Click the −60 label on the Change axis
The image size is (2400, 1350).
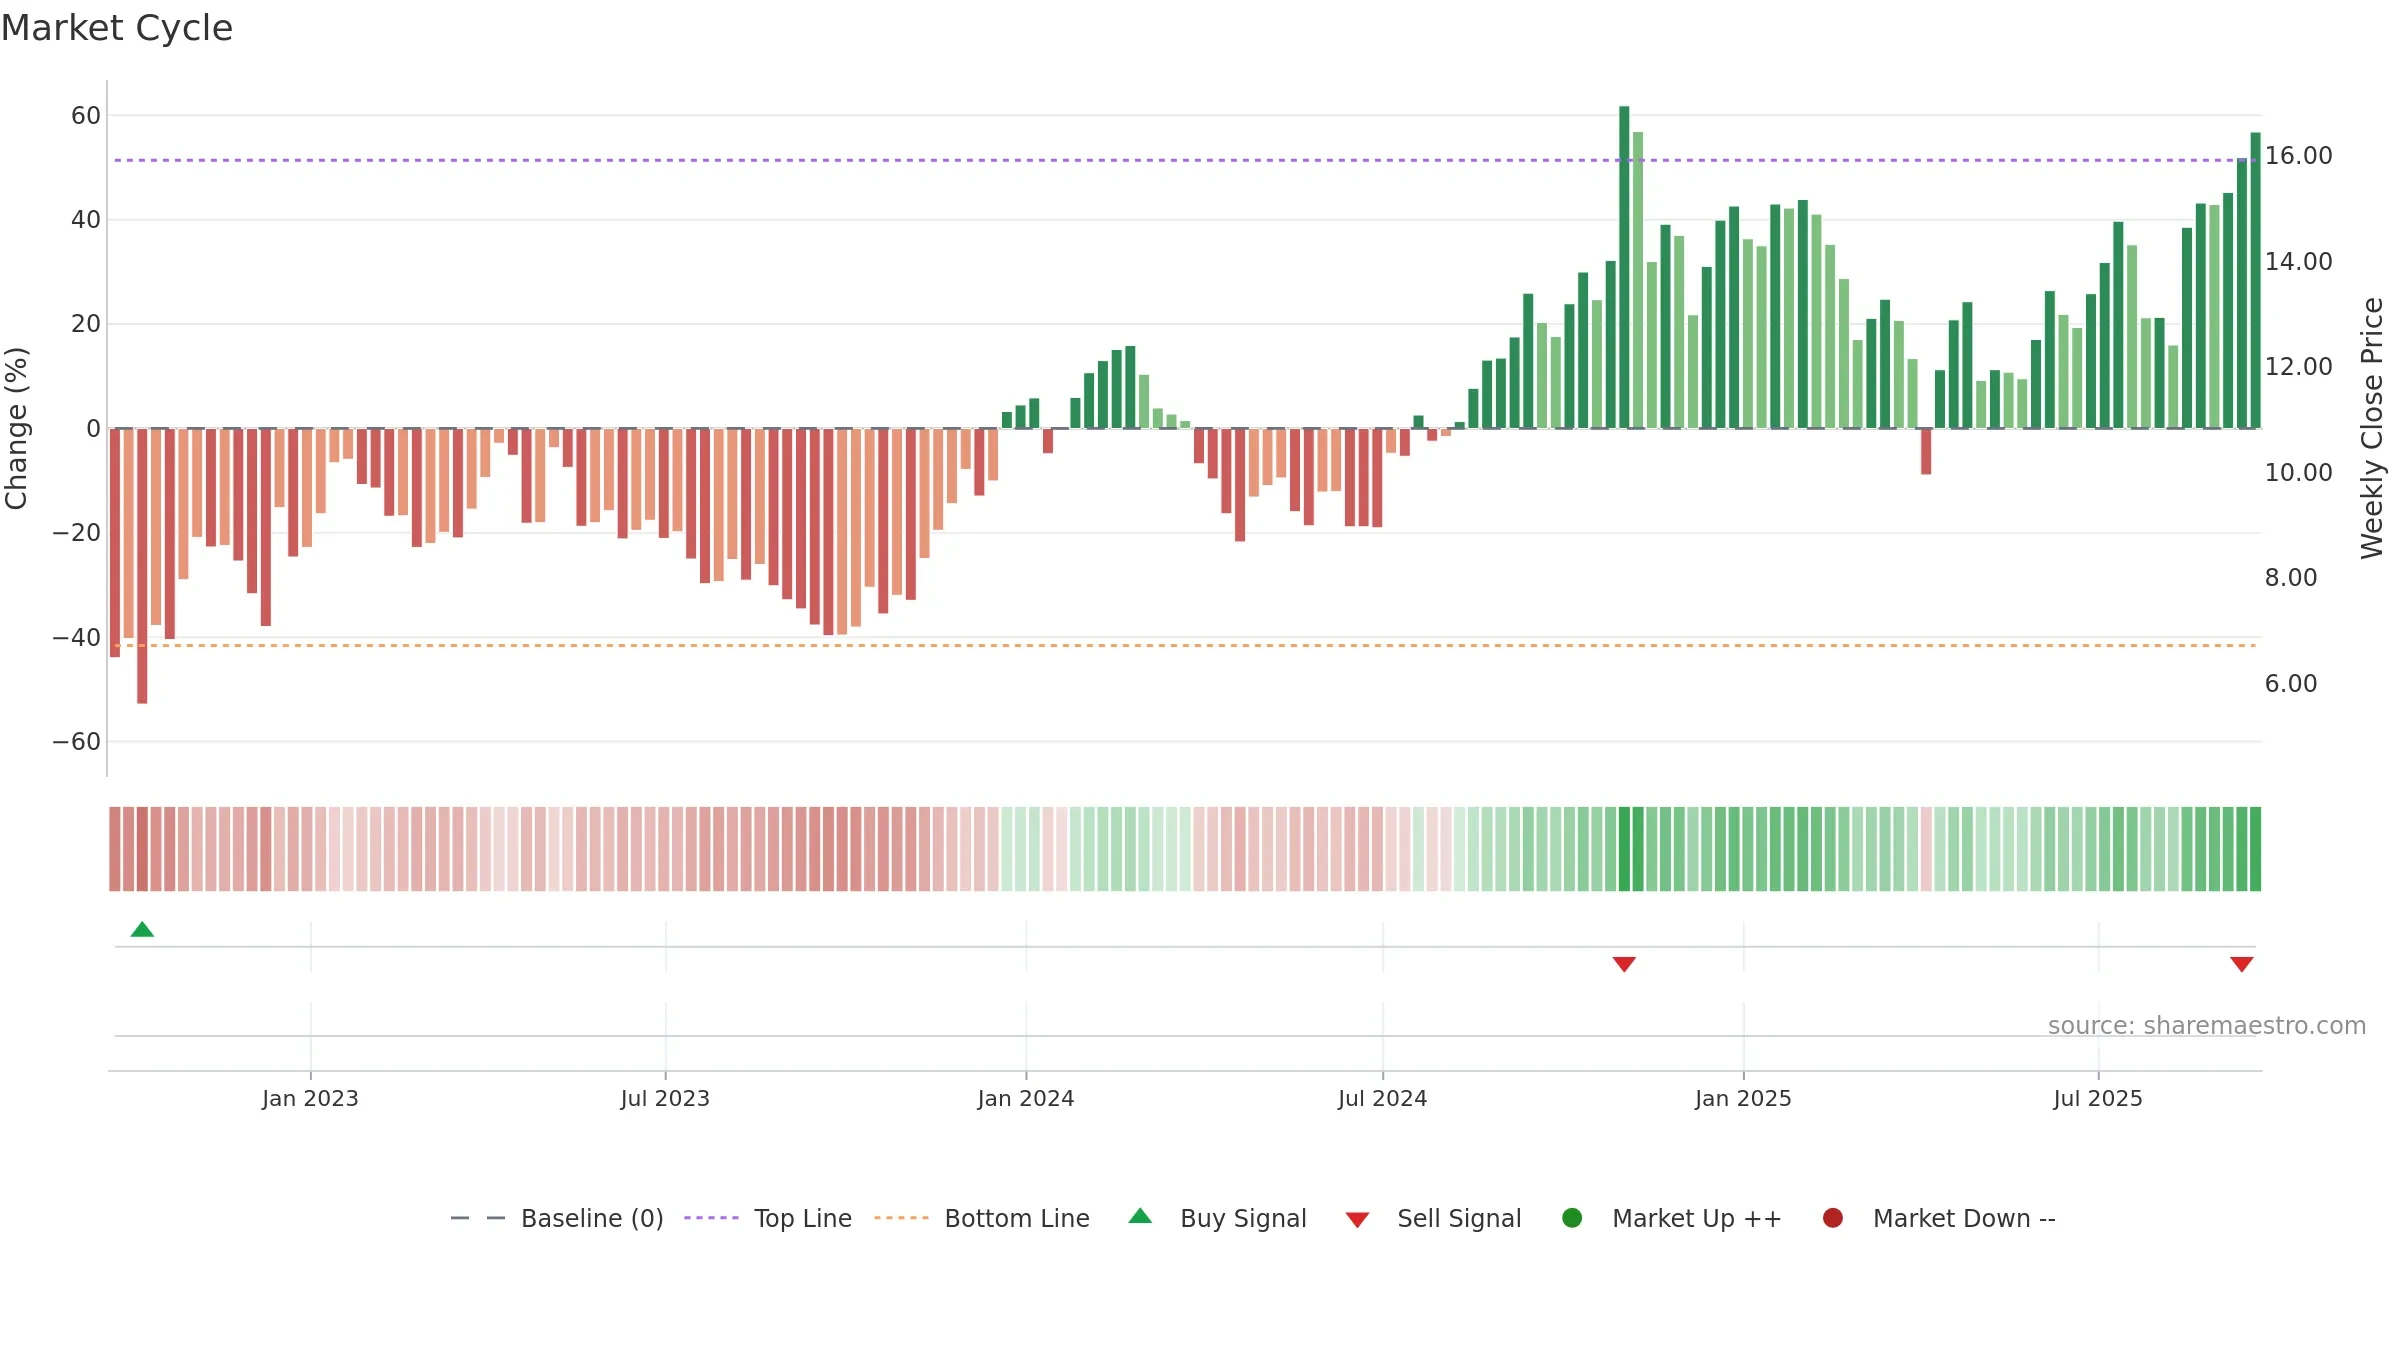pyautogui.click(x=77, y=742)
